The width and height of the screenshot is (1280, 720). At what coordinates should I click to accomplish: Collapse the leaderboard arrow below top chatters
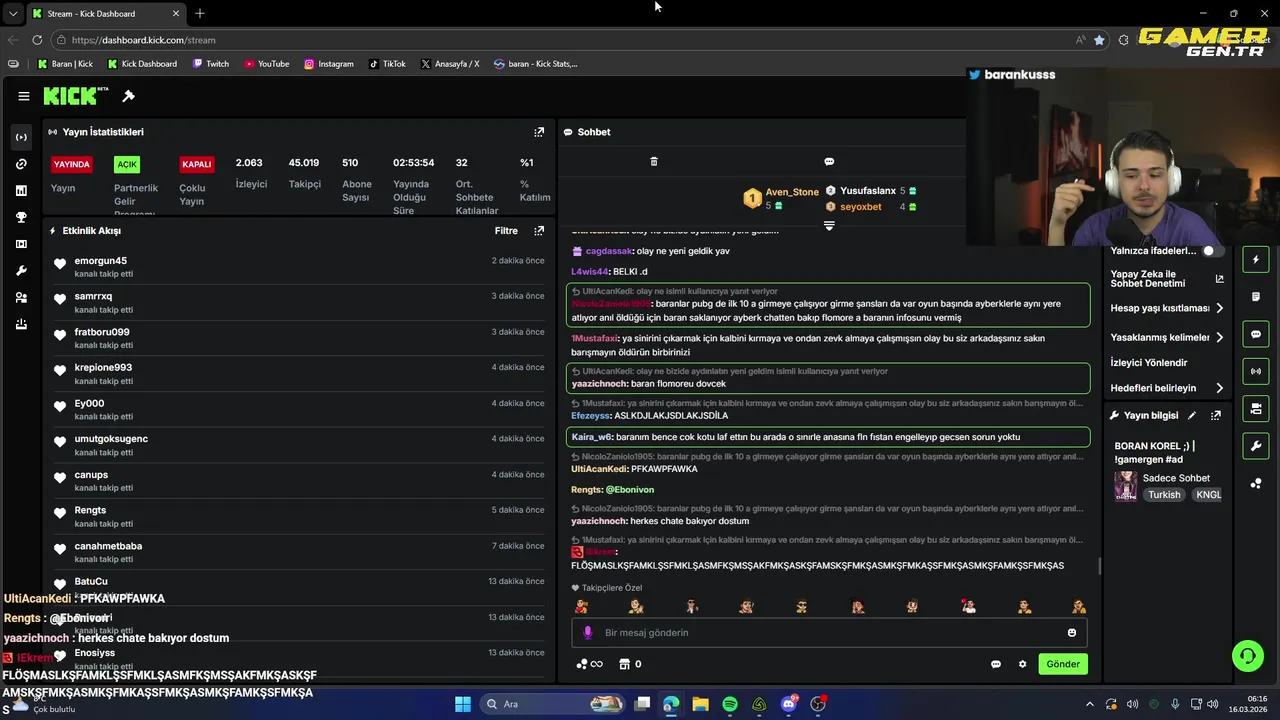tap(829, 226)
